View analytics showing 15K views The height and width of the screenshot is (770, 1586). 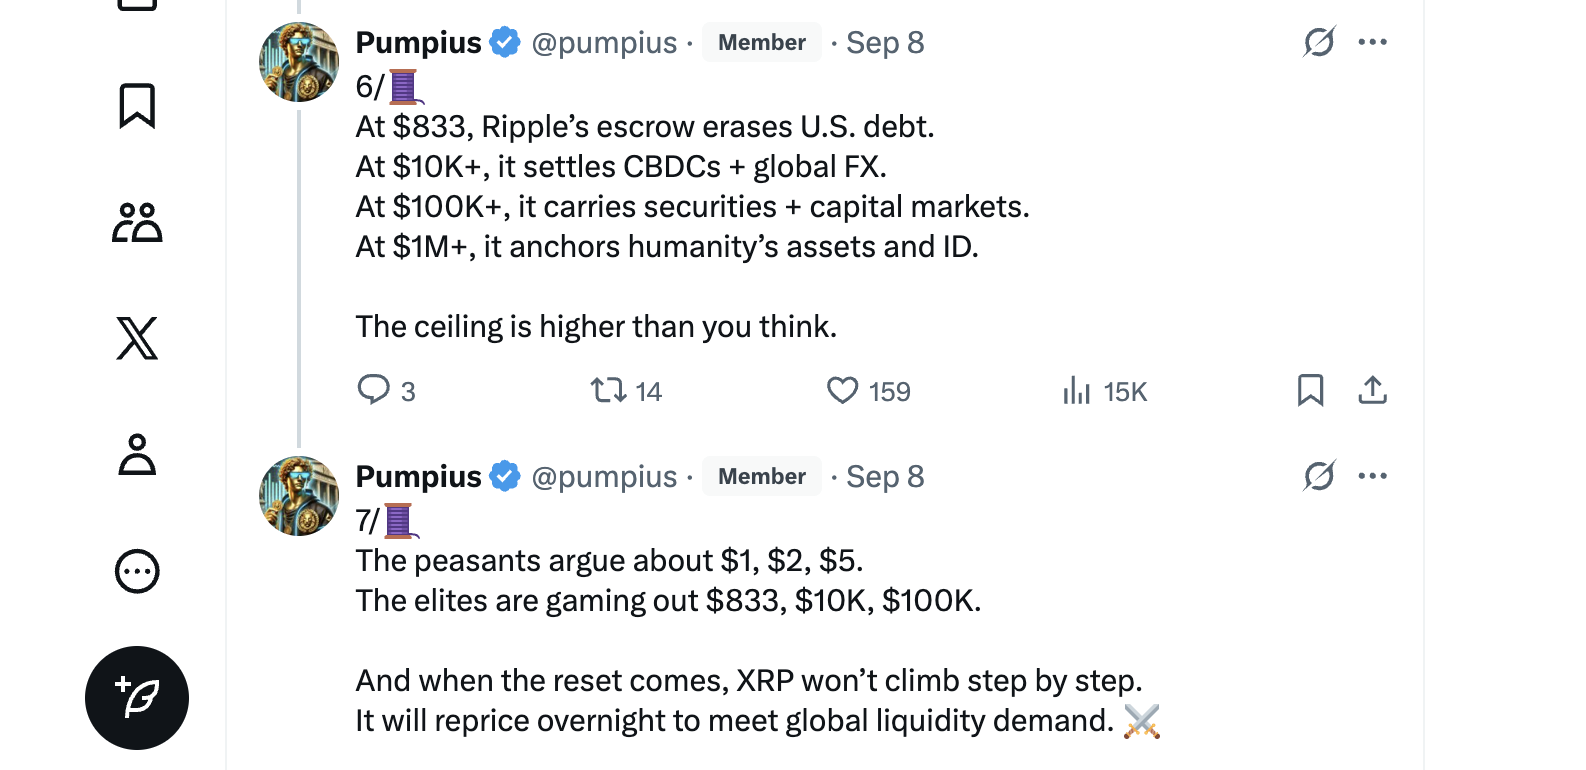pos(1076,390)
